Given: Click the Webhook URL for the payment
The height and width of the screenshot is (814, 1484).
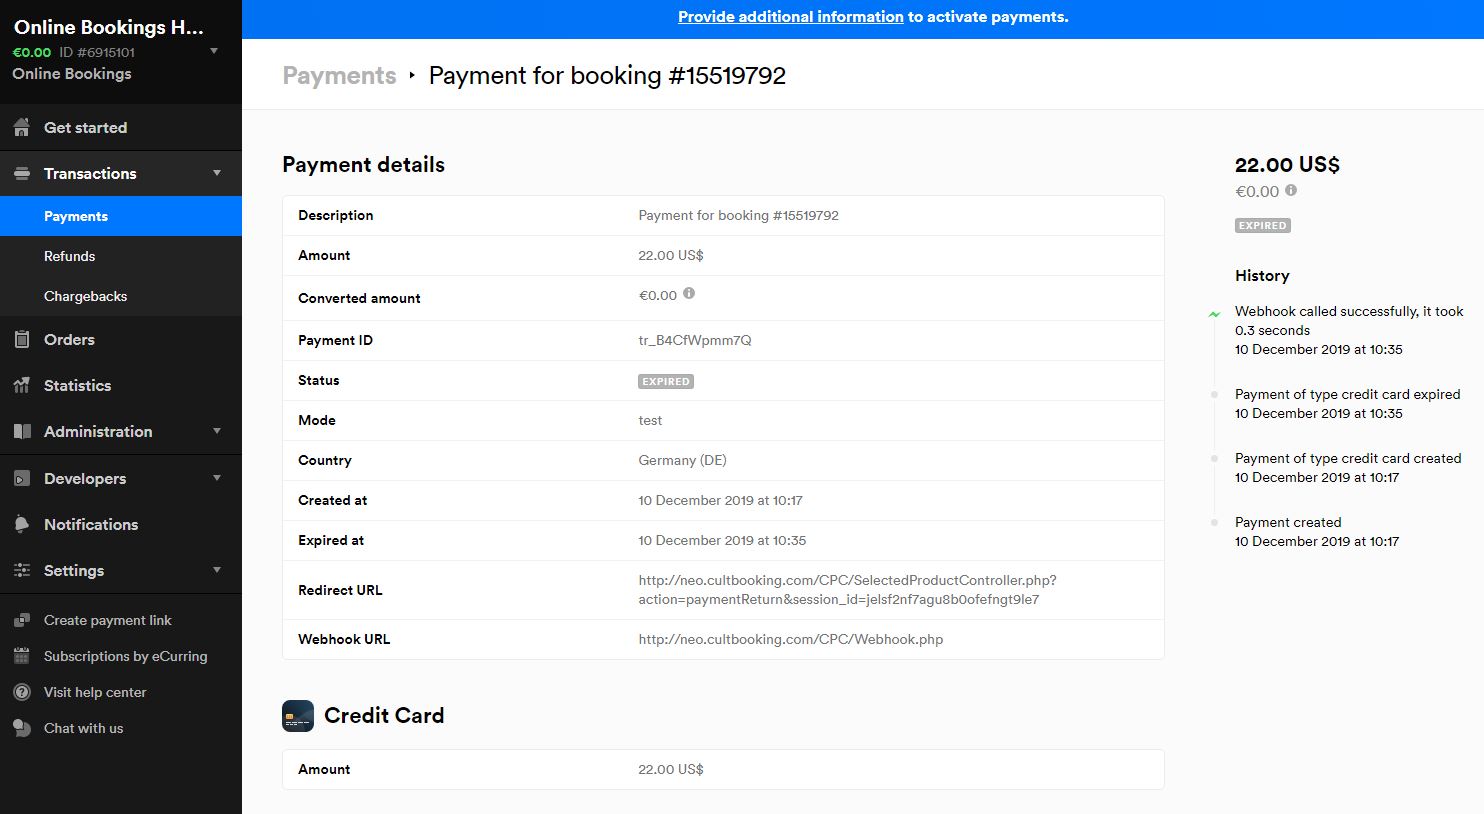Looking at the screenshot, I should pos(790,639).
